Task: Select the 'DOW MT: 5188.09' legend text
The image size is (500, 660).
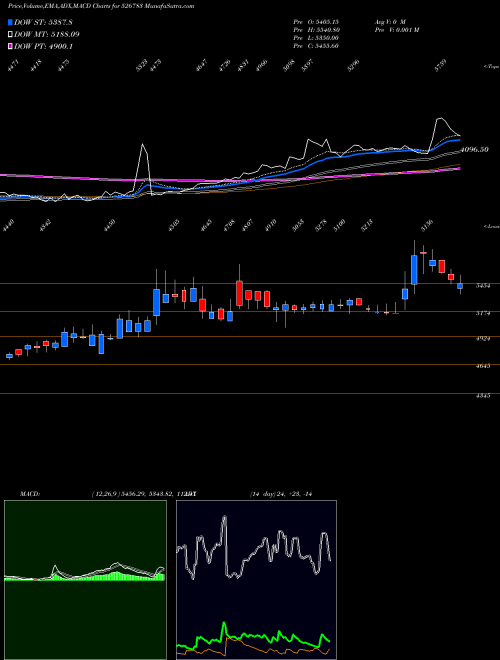Action: click(x=47, y=34)
